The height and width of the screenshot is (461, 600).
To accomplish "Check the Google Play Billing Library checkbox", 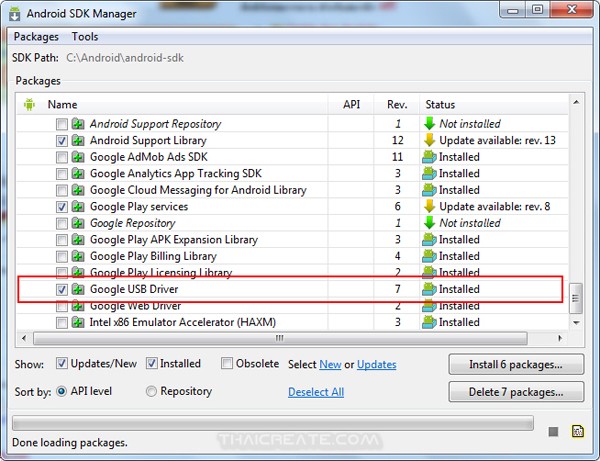I will pyautogui.click(x=62, y=256).
